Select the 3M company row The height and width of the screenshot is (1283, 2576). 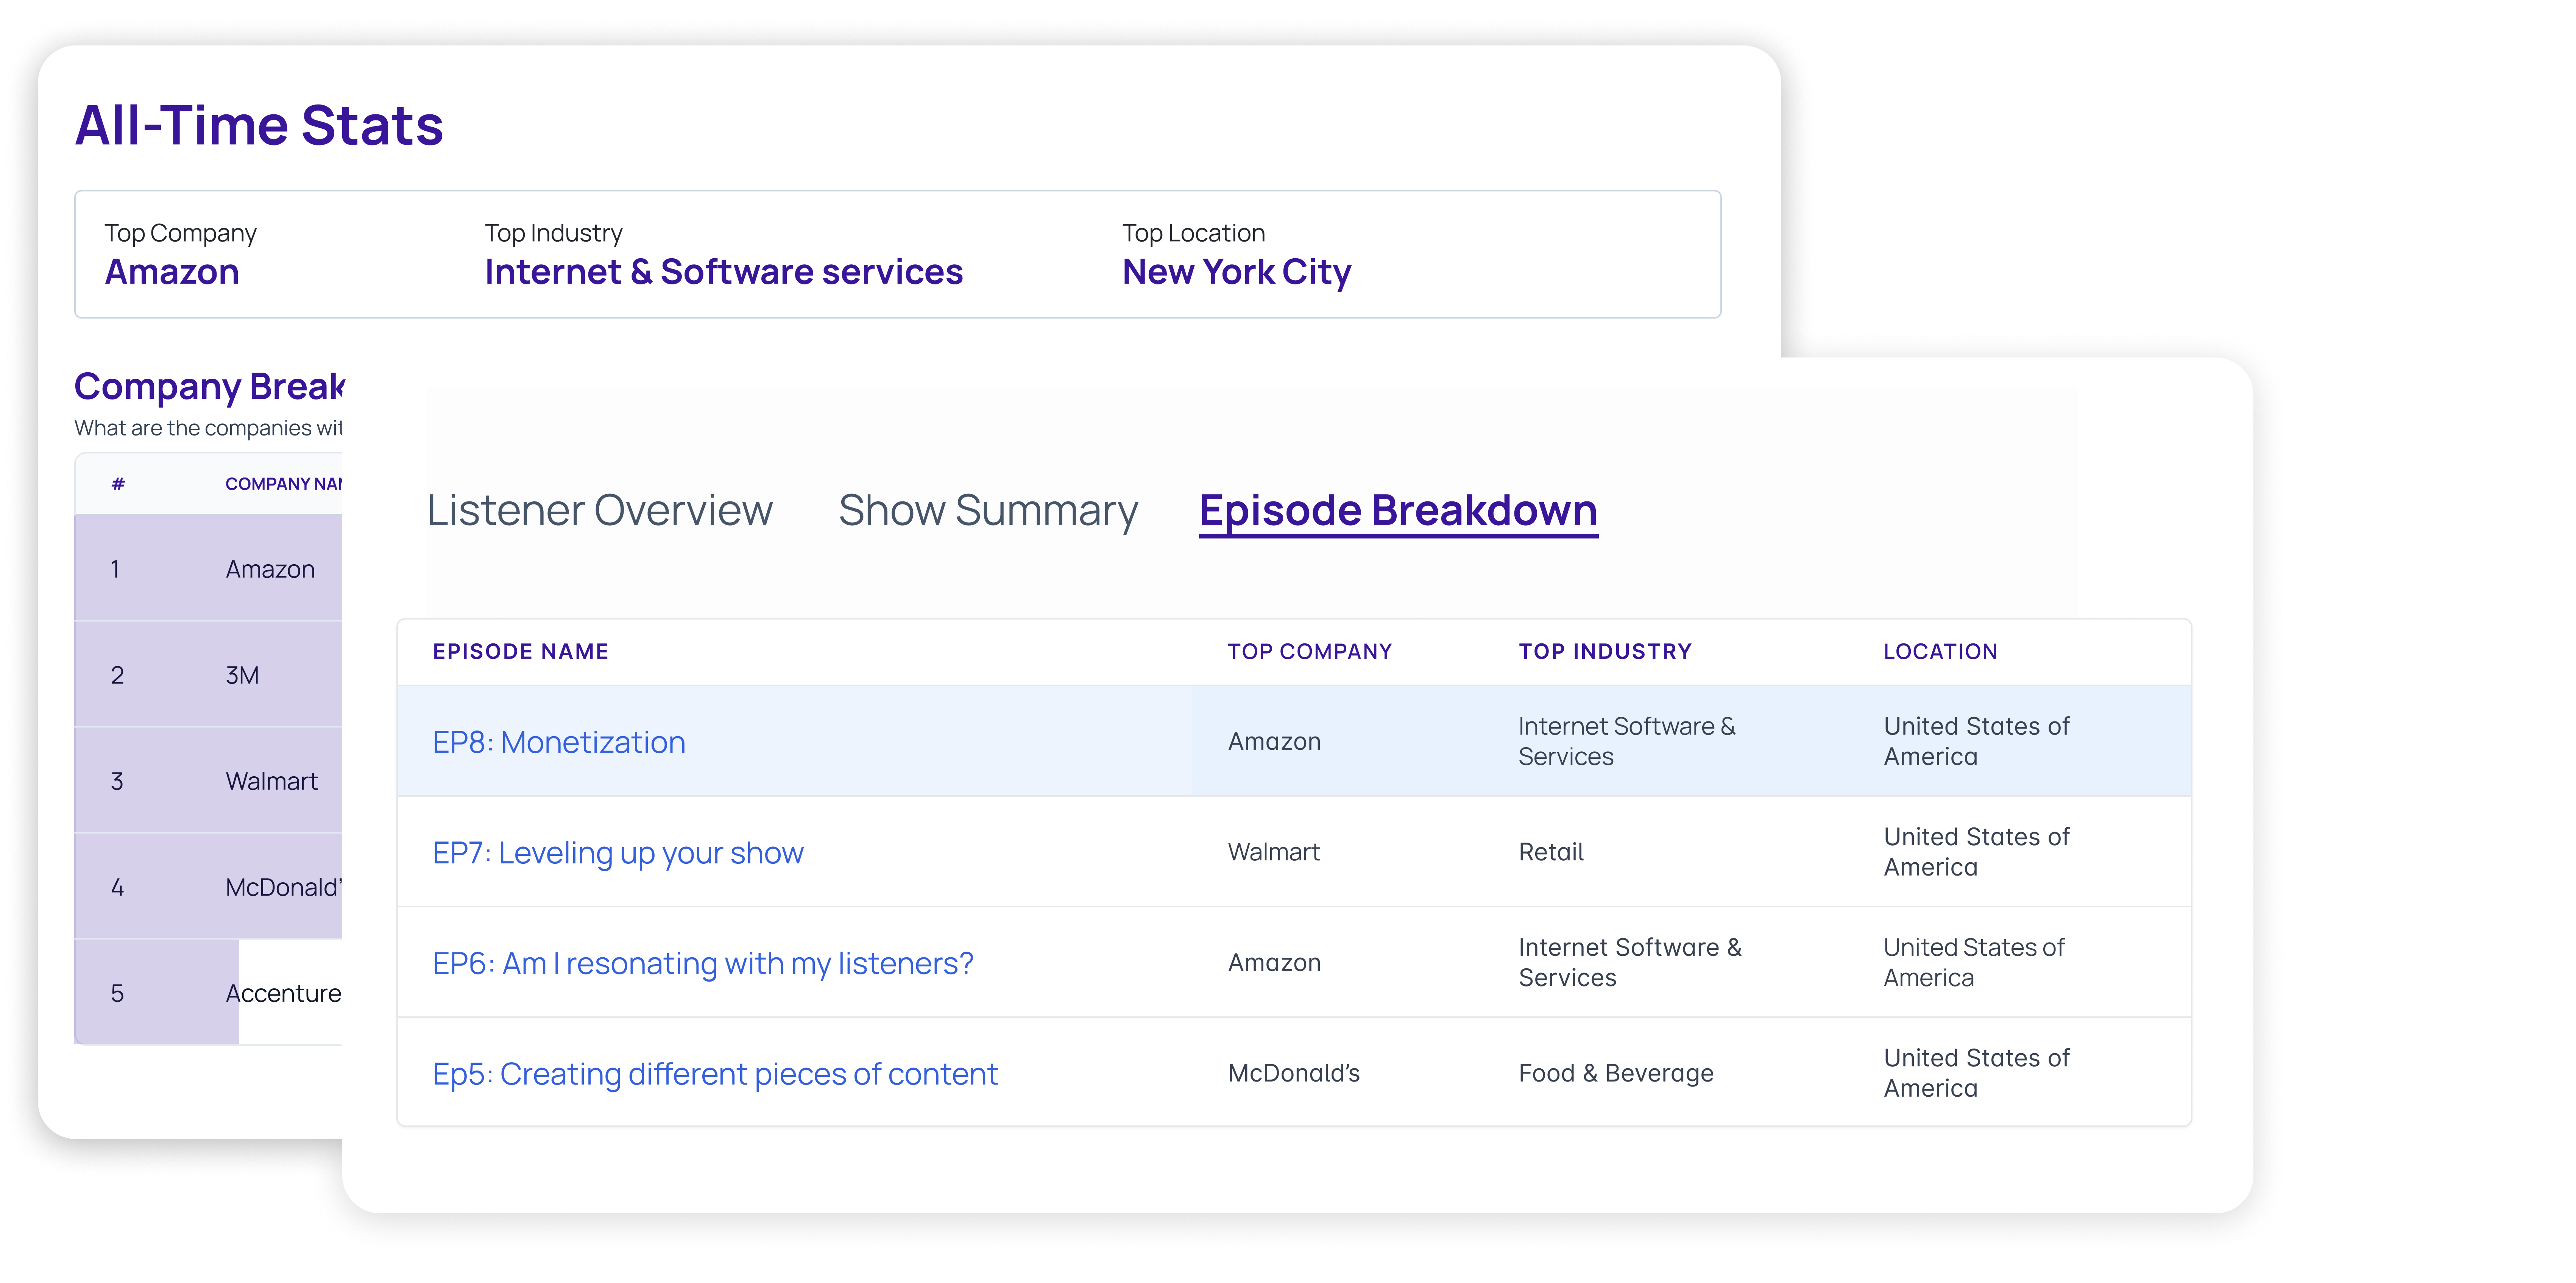tap(242, 675)
